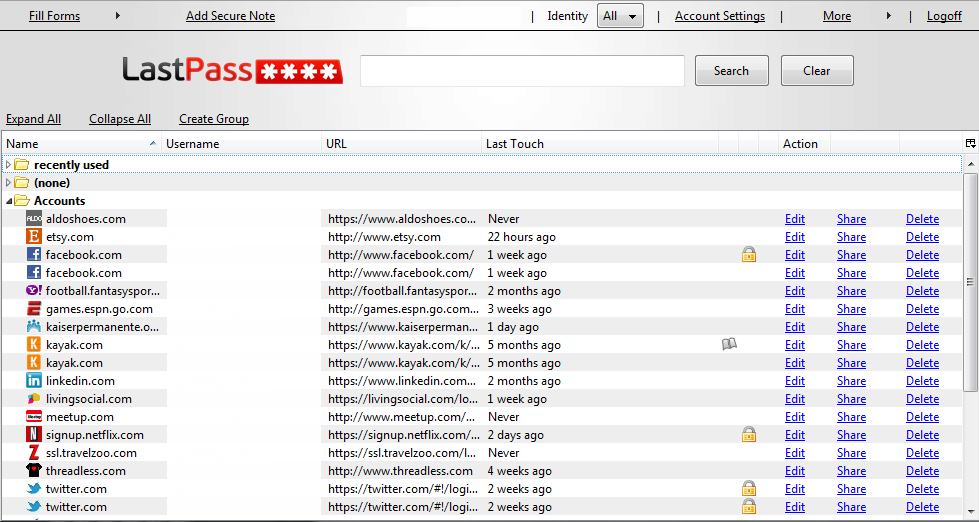This screenshot has width=979, height=522.
Task: Share the aldoshoes.com entry
Action: coord(852,219)
